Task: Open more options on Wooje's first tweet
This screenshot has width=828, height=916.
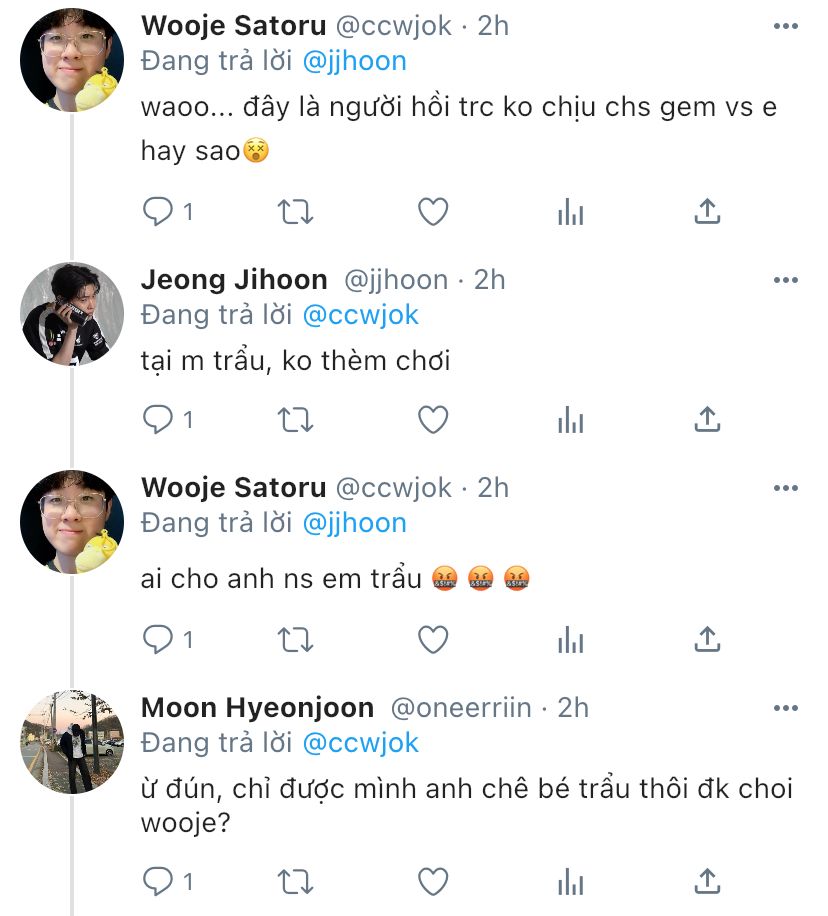Action: 785,25
